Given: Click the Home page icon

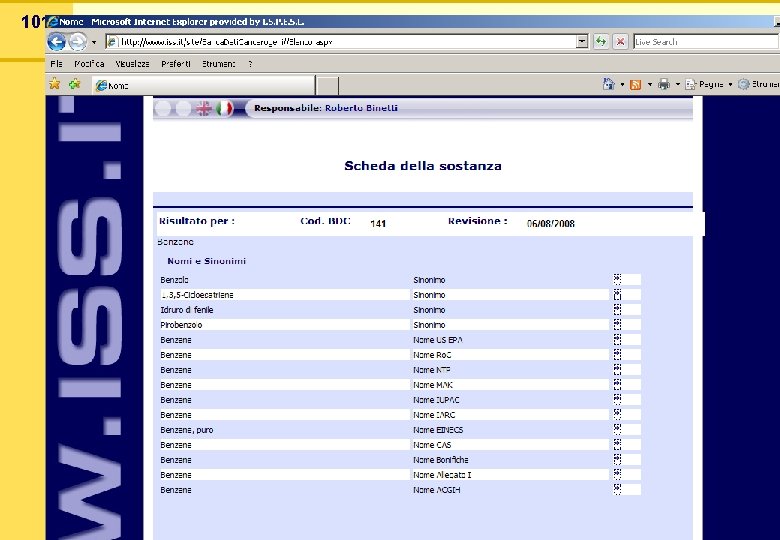Looking at the screenshot, I should (x=608, y=84).
